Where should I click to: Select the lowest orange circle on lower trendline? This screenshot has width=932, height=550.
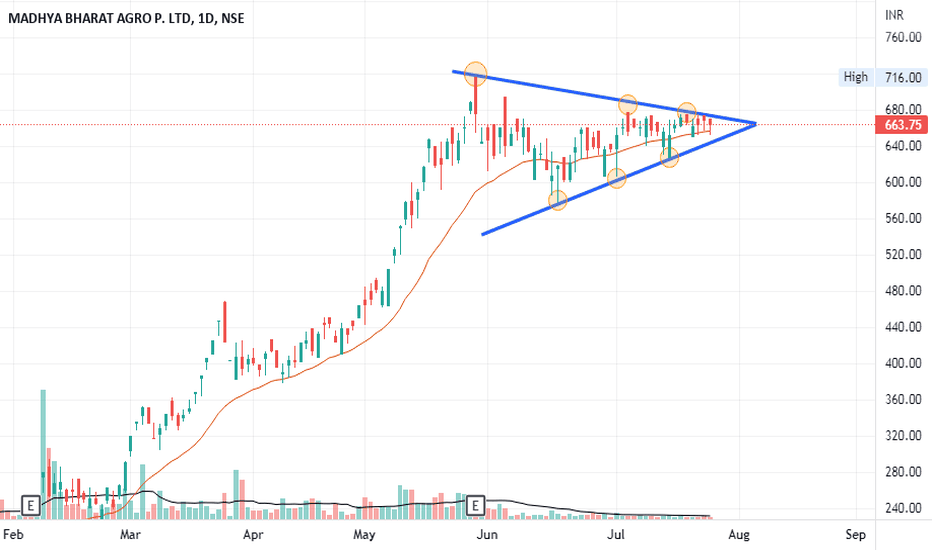pos(558,200)
